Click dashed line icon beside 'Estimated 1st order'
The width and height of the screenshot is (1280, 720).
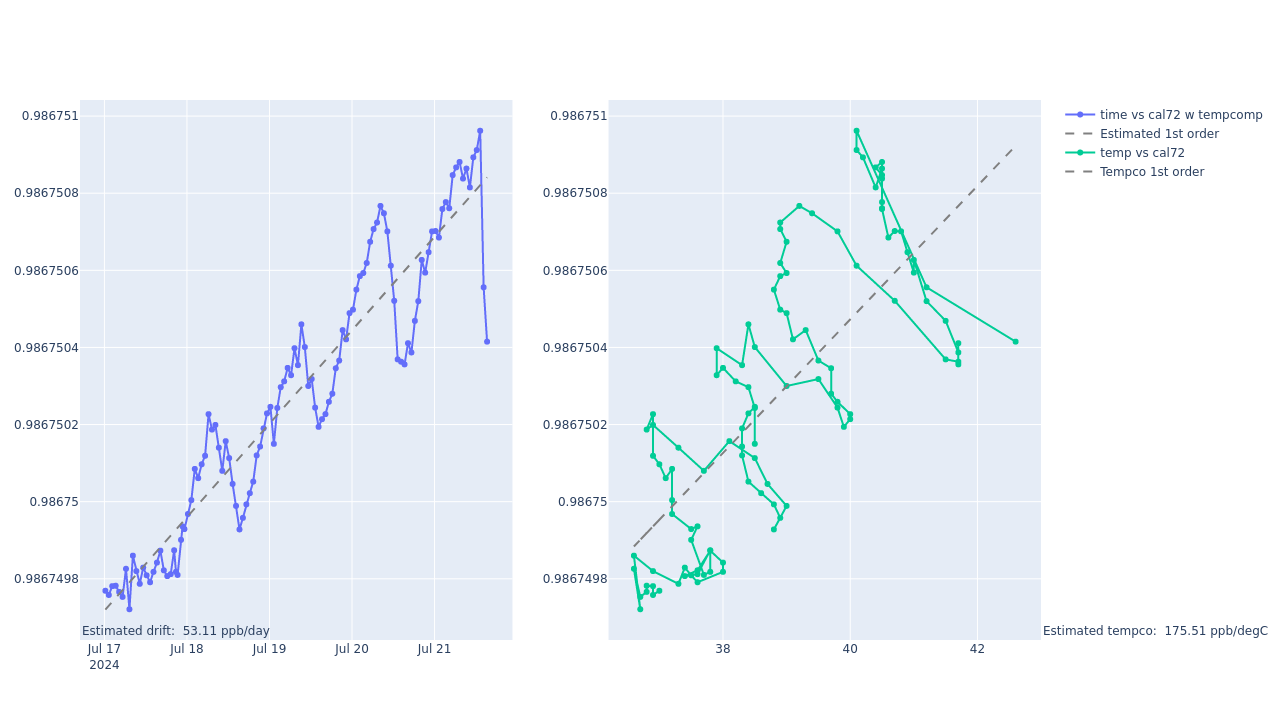(x=1080, y=134)
